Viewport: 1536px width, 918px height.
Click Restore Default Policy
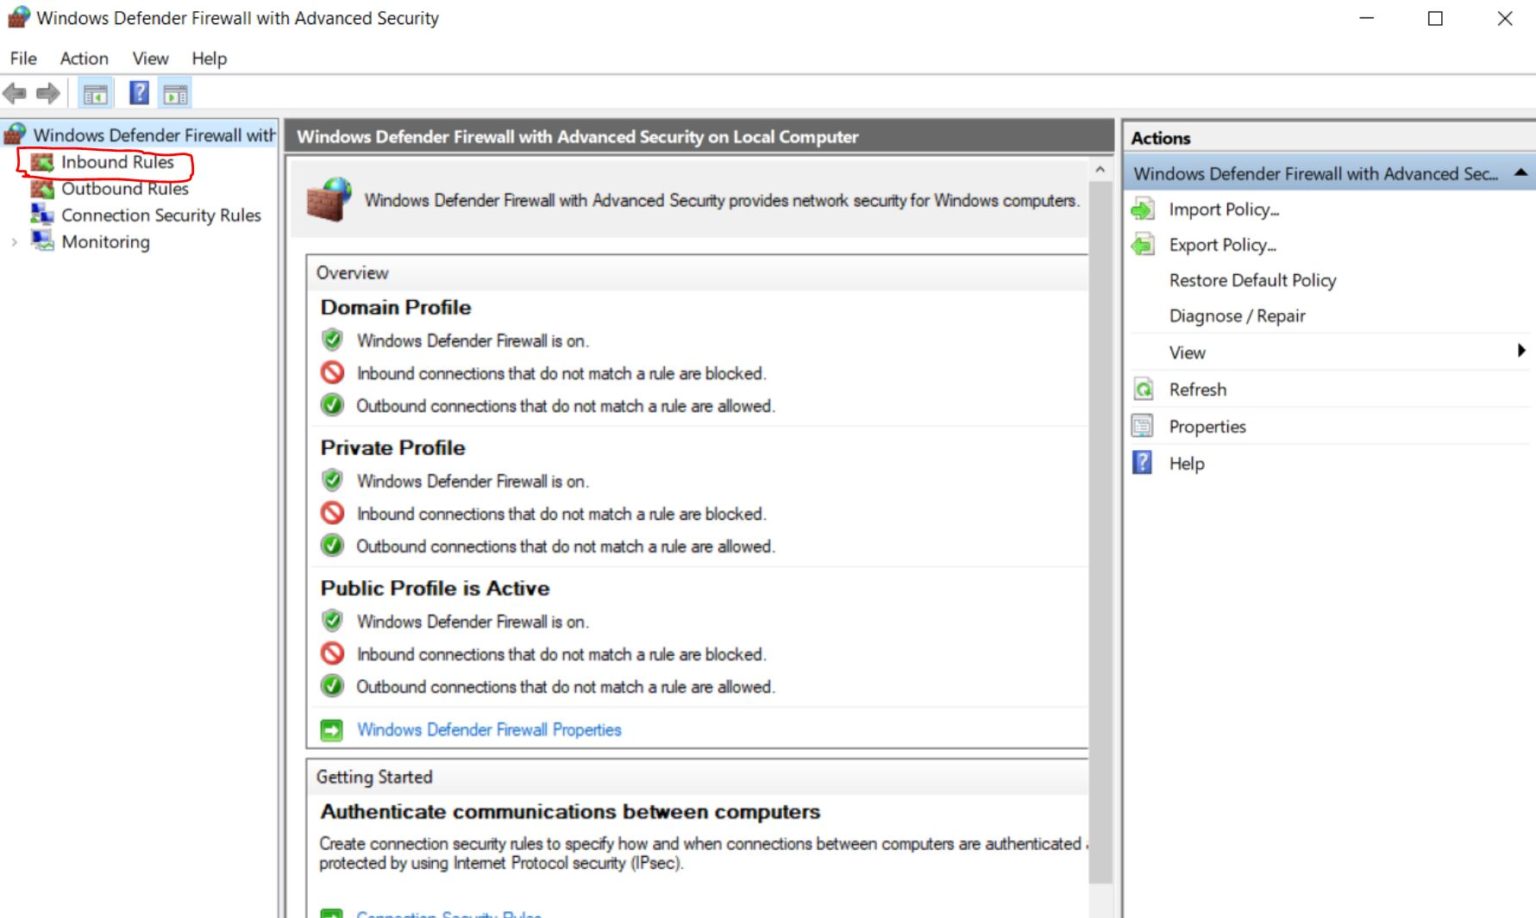pyautogui.click(x=1252, y=281)
